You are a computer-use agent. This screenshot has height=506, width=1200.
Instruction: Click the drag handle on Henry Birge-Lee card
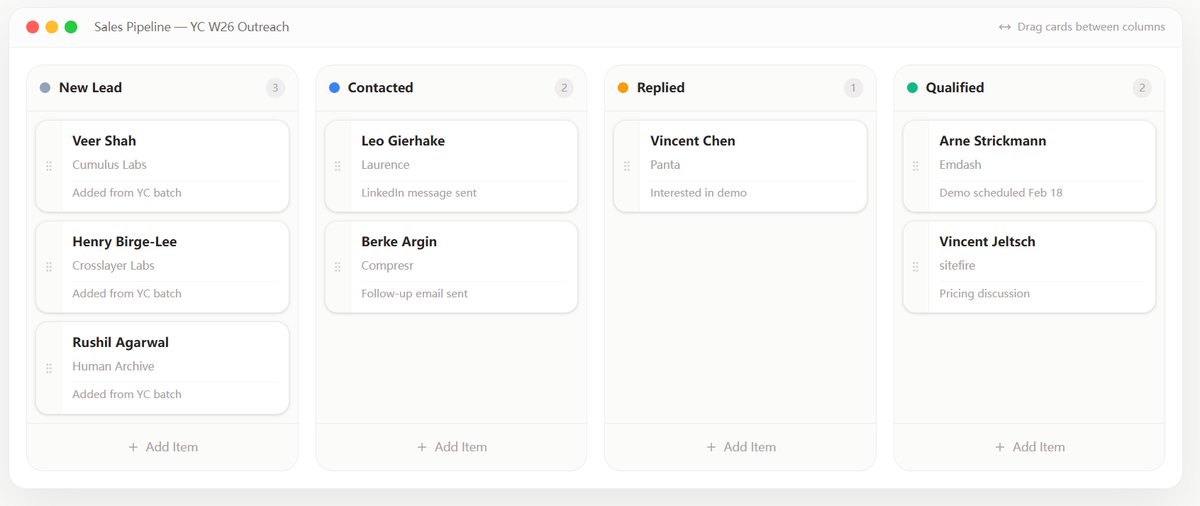tap(49, 267)
